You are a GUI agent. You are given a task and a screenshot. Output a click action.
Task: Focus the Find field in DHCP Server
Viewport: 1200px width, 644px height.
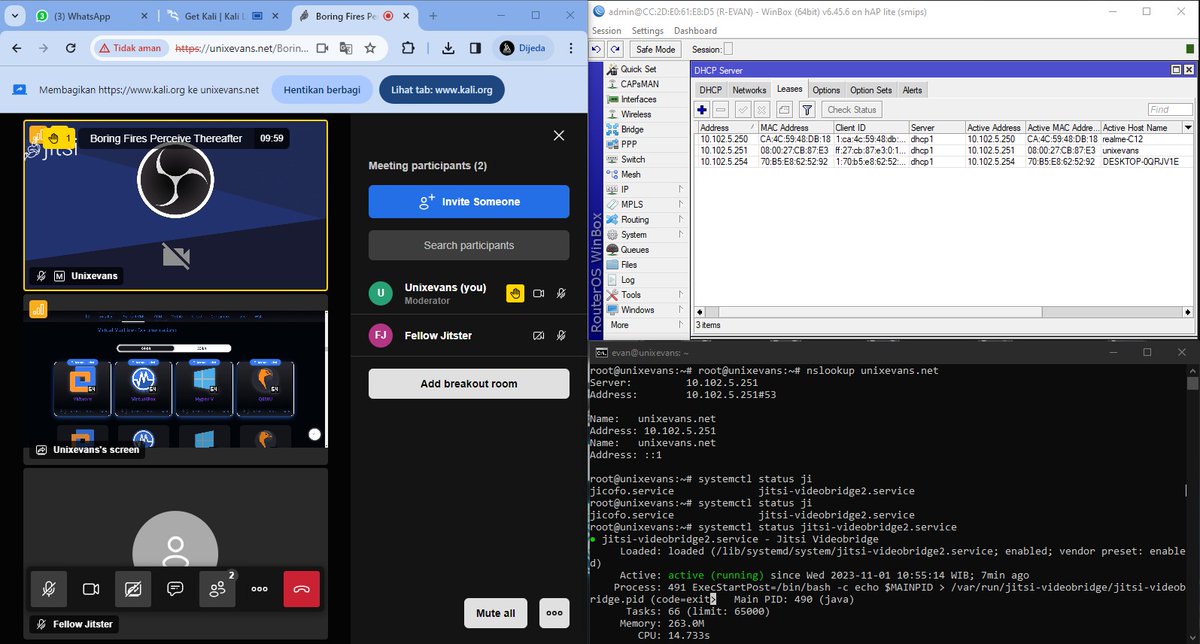point(1170,110)
